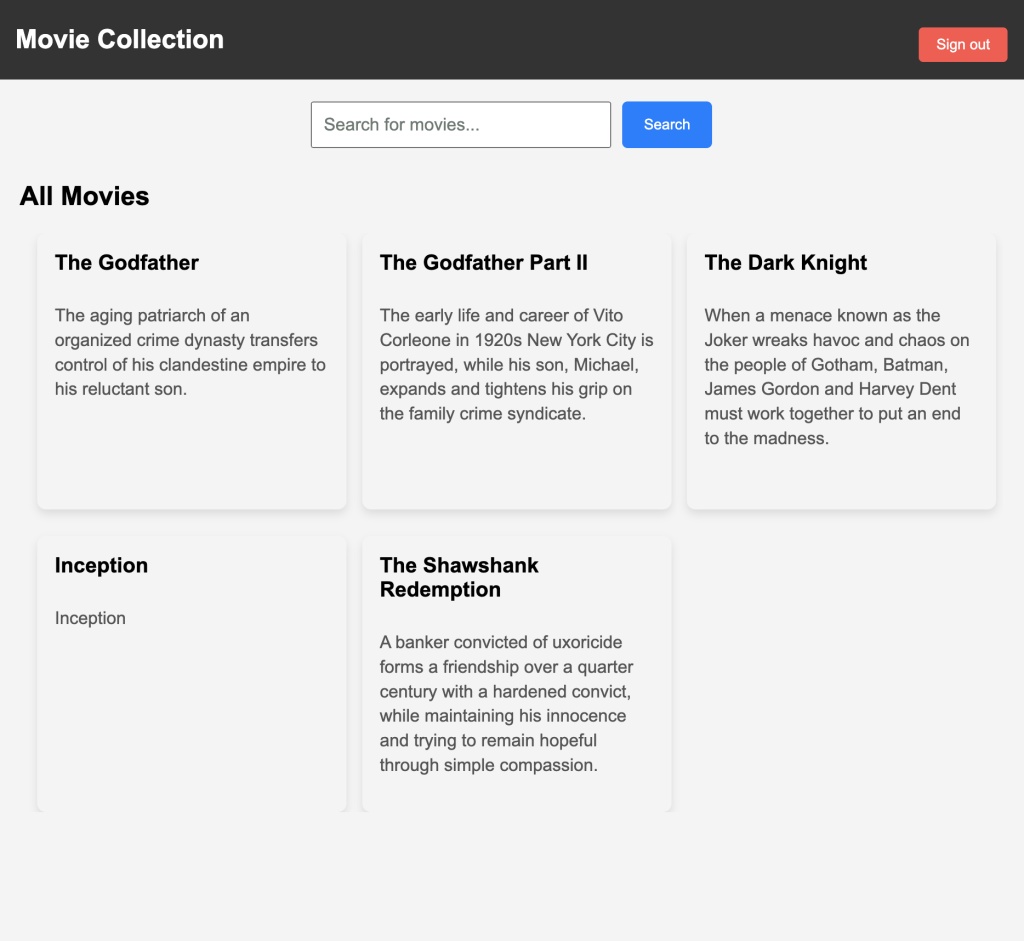This screenshot has width=1024, height=941.
Task: Click the All Movies section heading
Action: [x=84, y=196]
